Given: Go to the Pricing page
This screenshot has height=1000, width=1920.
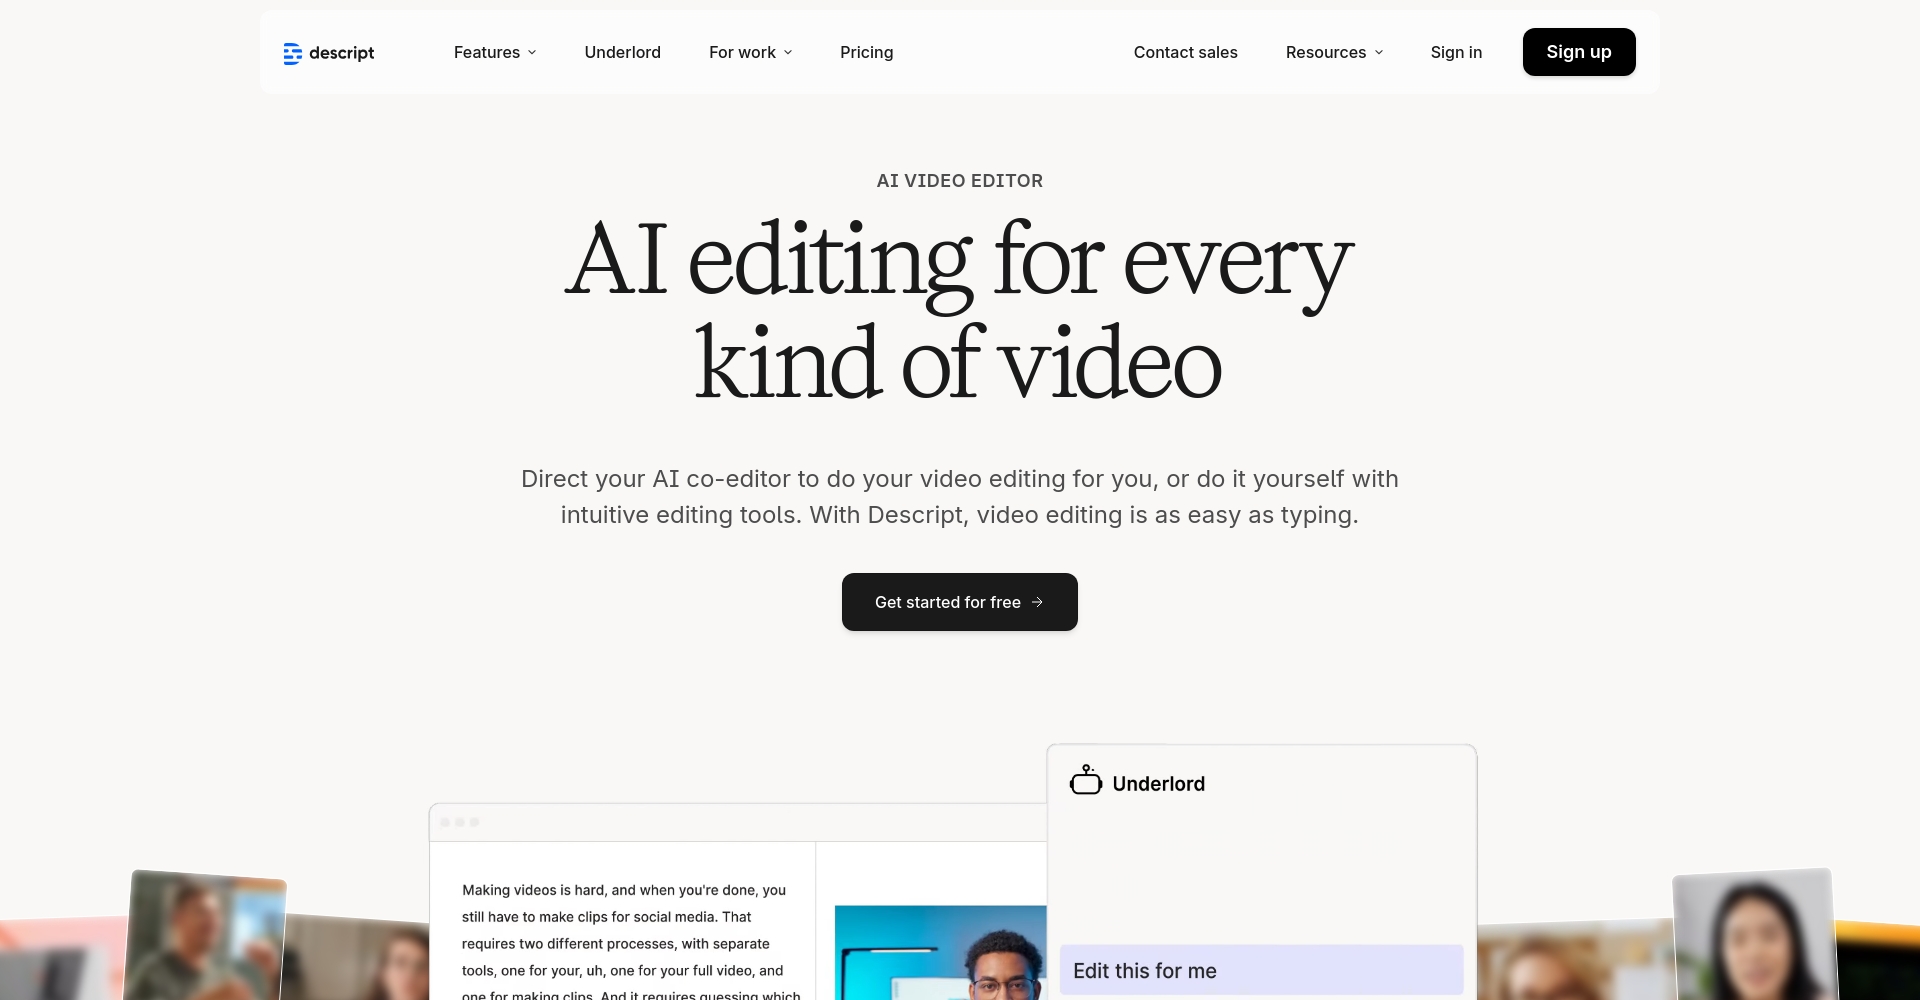Looking at the screenshot, I should tap(866, 52).
